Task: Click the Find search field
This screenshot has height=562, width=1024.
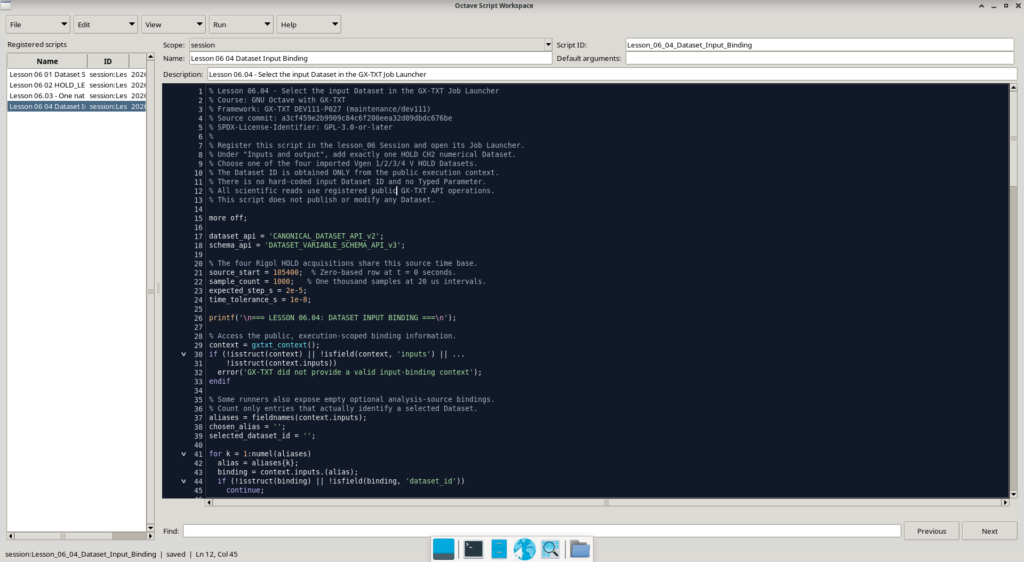Action: coord(541,531)
